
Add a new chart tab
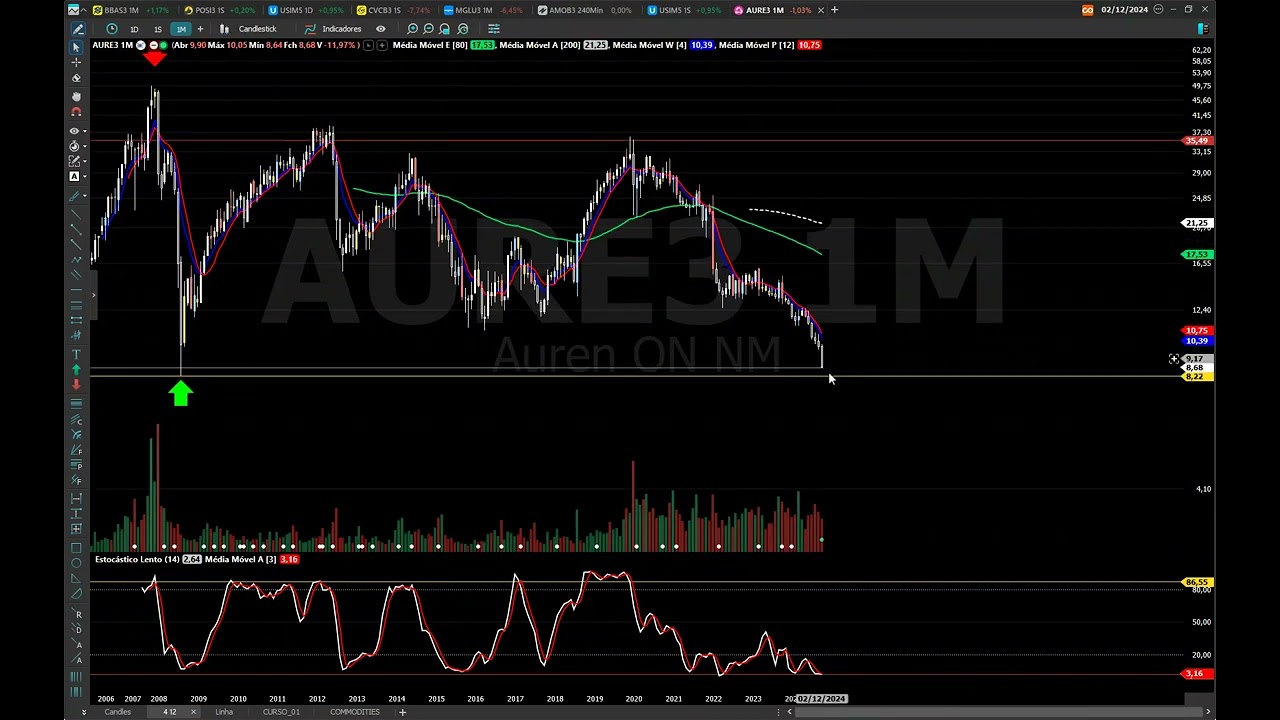tap(835, 10)
